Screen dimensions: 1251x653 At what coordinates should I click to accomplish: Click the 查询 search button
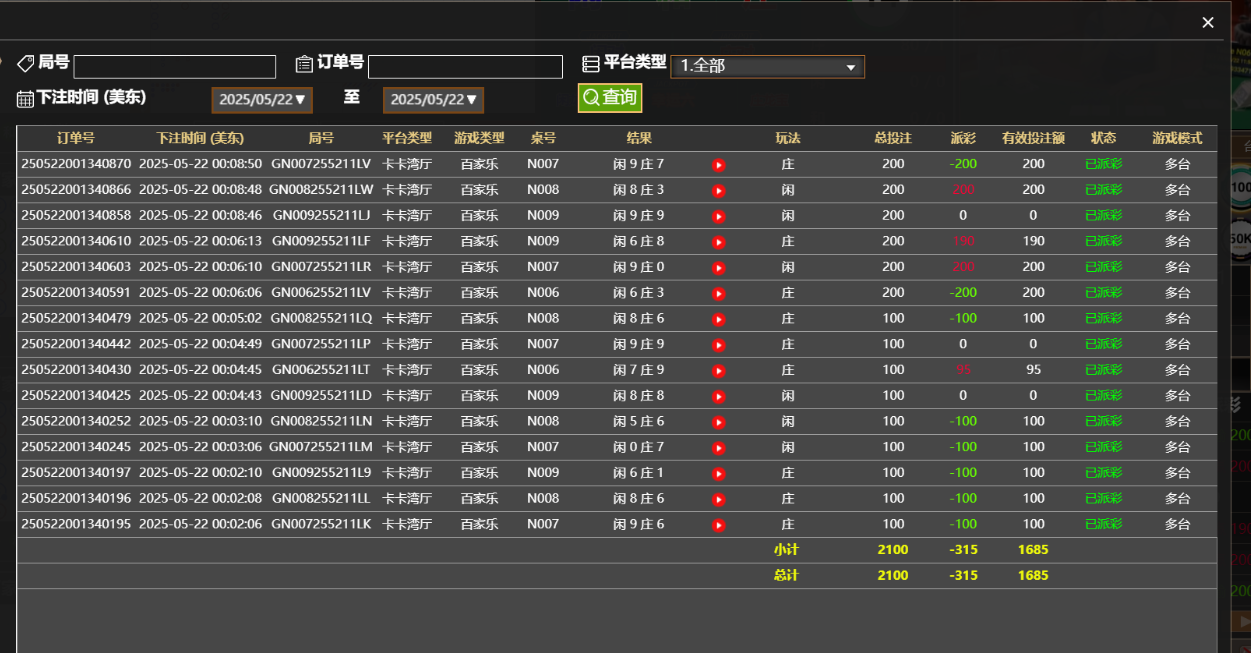[610, 98]
